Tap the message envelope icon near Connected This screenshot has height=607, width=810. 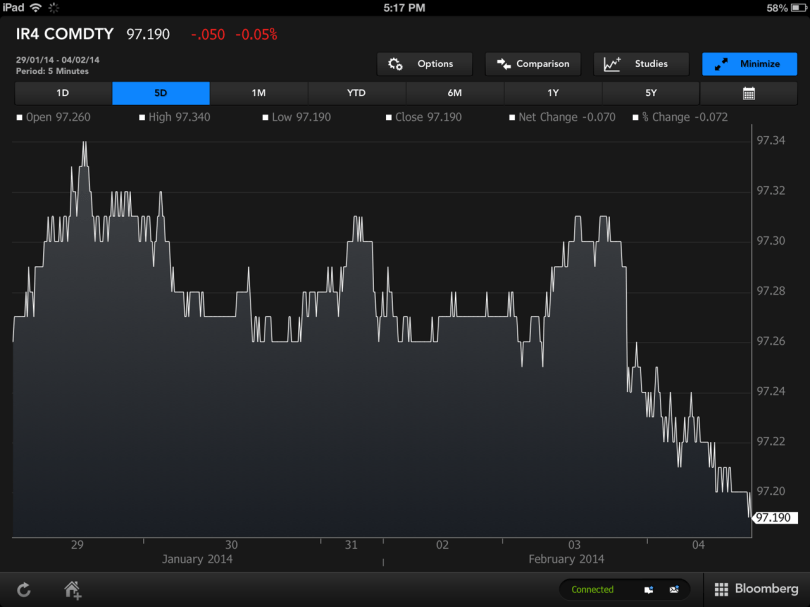point(674,589)
